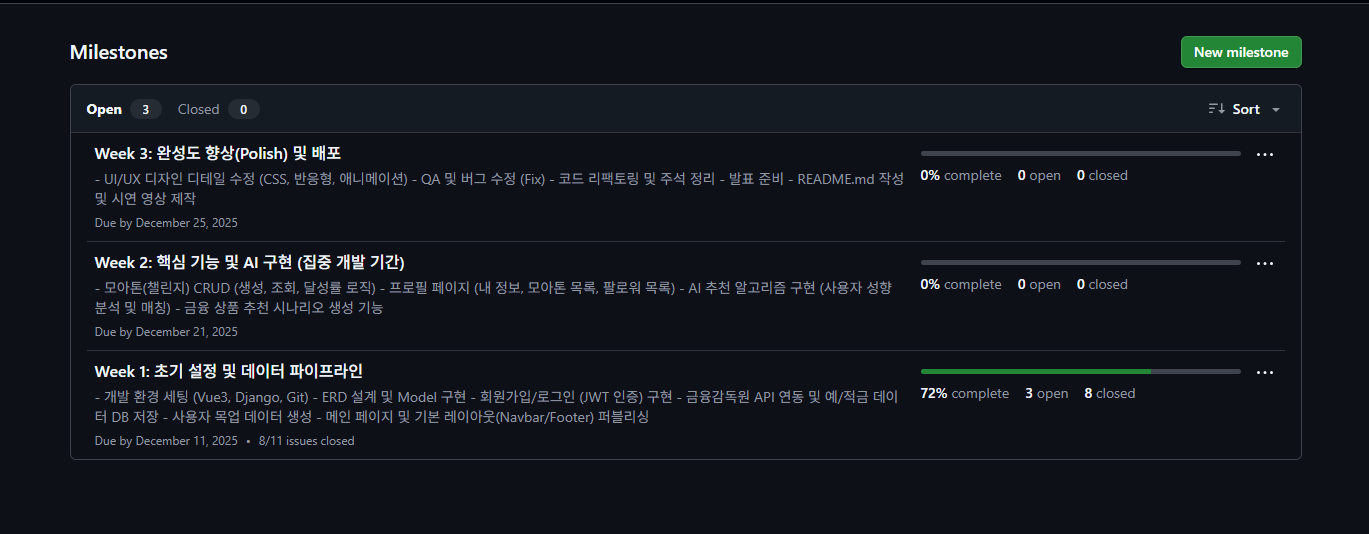
Task: Open the Week 3 milestone options menu
Action: coord(1264,155)
